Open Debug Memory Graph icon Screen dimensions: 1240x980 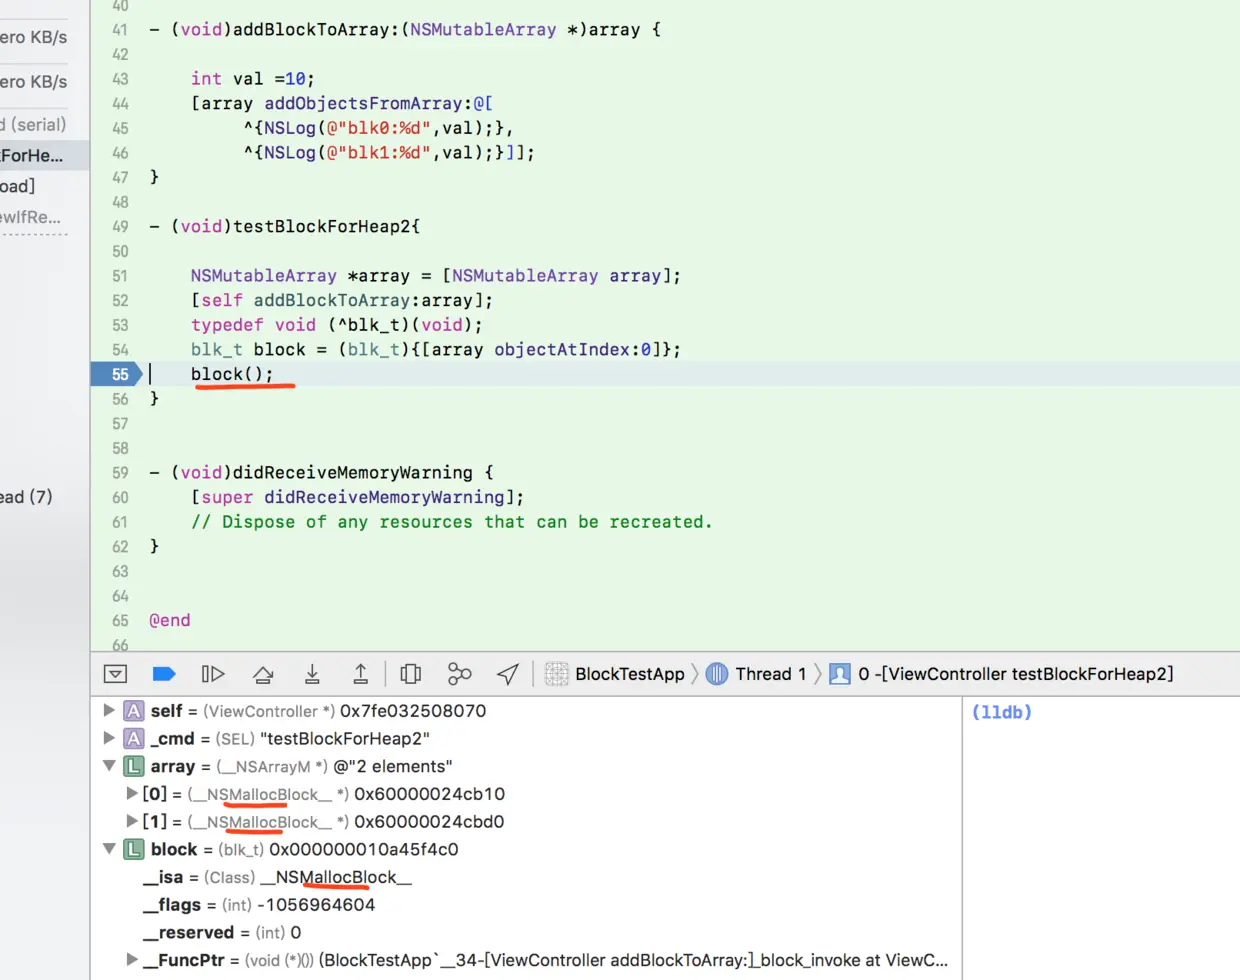click(x=459, y=674)
